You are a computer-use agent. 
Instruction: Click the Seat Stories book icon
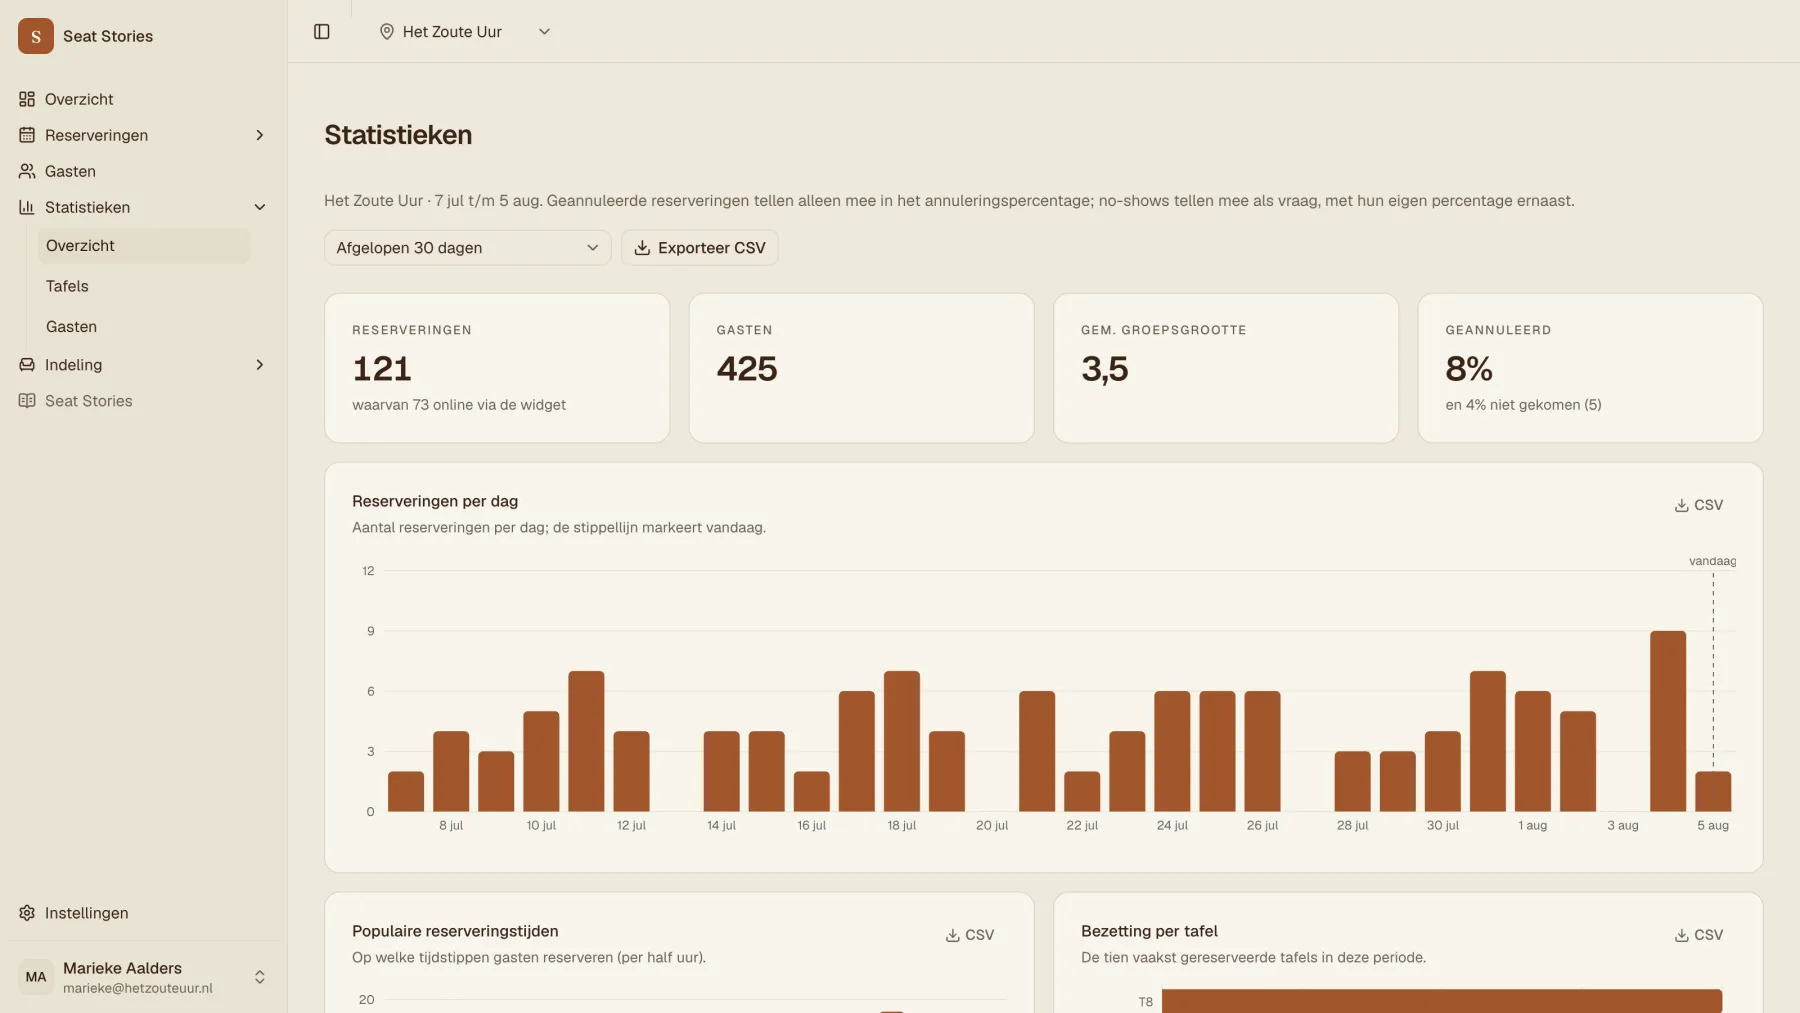coord(27,401)
